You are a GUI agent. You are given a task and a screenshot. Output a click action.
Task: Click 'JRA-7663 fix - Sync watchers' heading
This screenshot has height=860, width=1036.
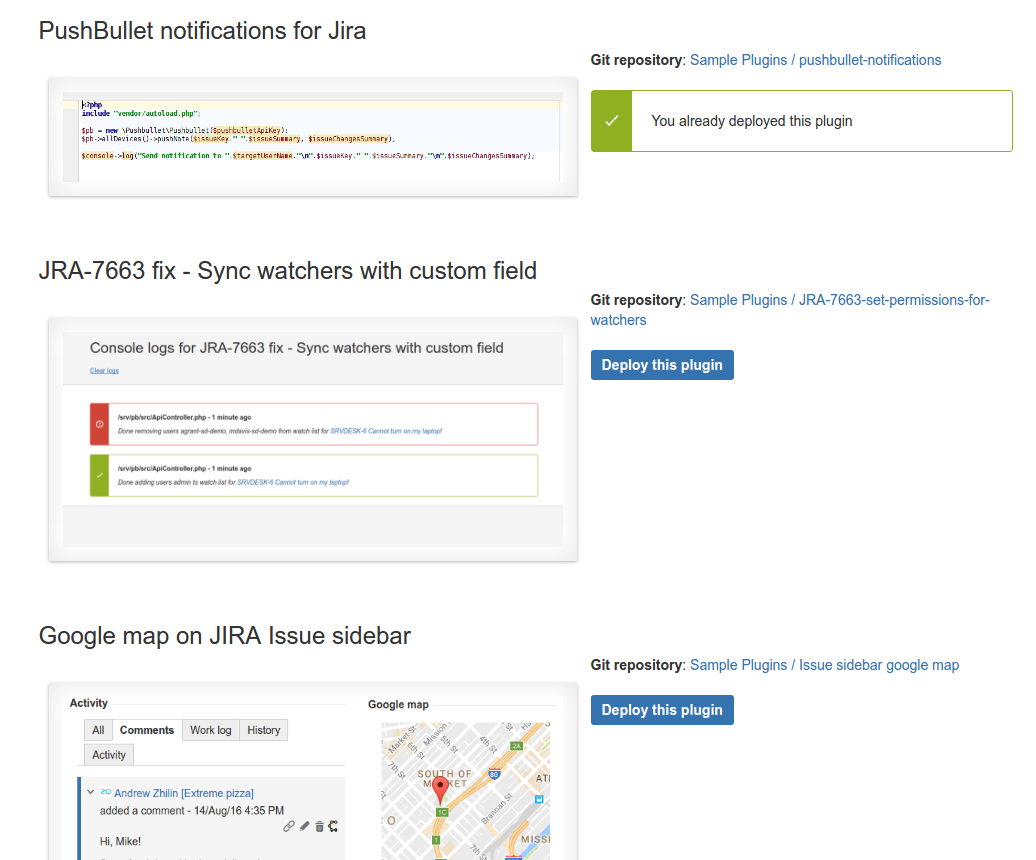click(x=288, y=271)
